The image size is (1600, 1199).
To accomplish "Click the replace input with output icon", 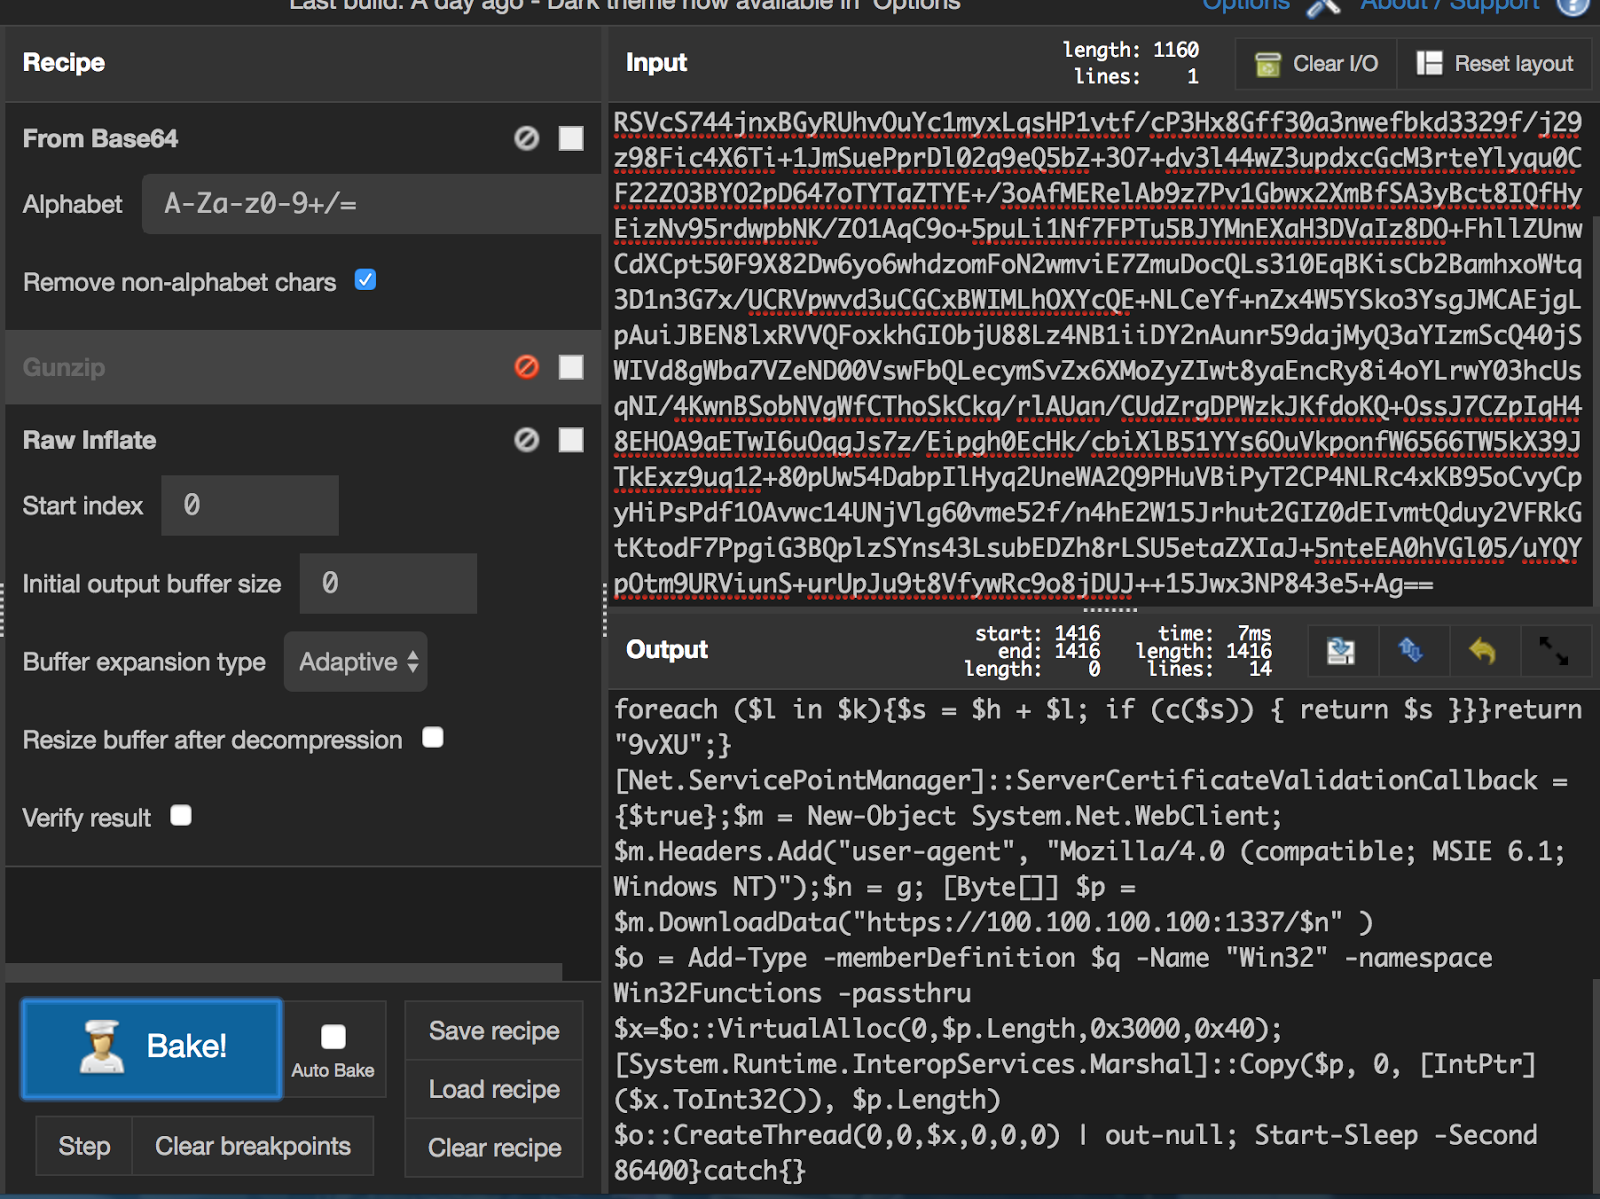I will pyautogui.click(x=1412, y=651).
